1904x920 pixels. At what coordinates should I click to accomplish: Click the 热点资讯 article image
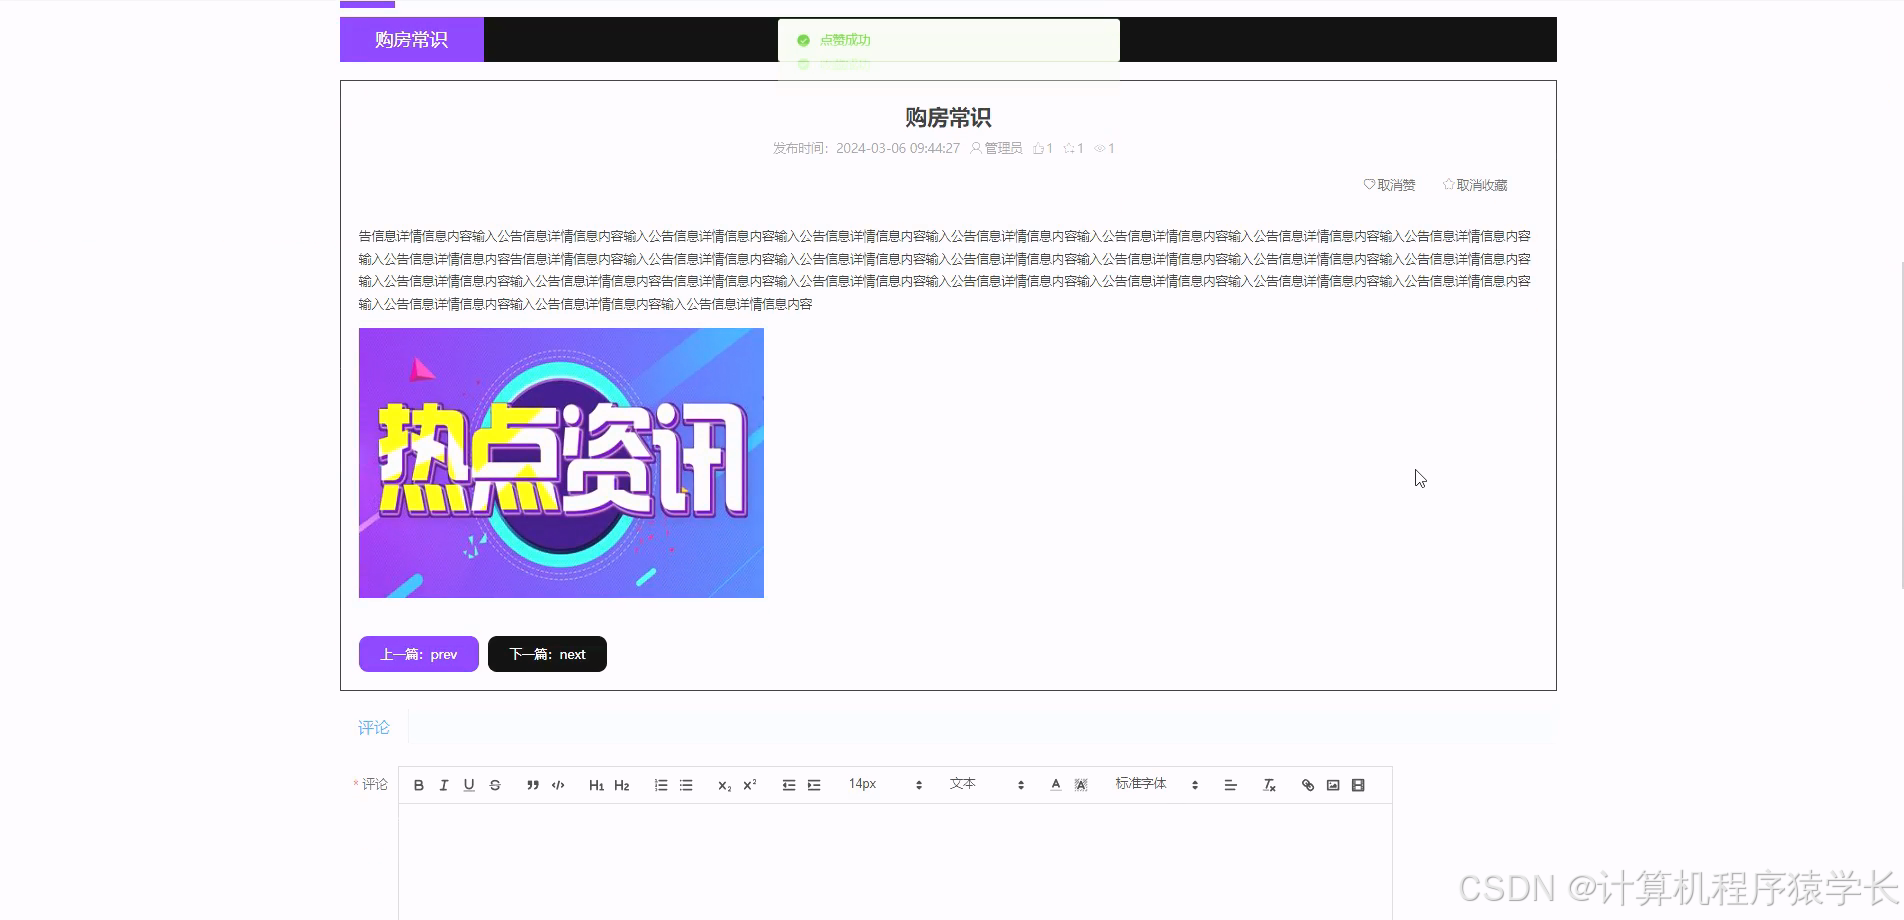[560, 463]
